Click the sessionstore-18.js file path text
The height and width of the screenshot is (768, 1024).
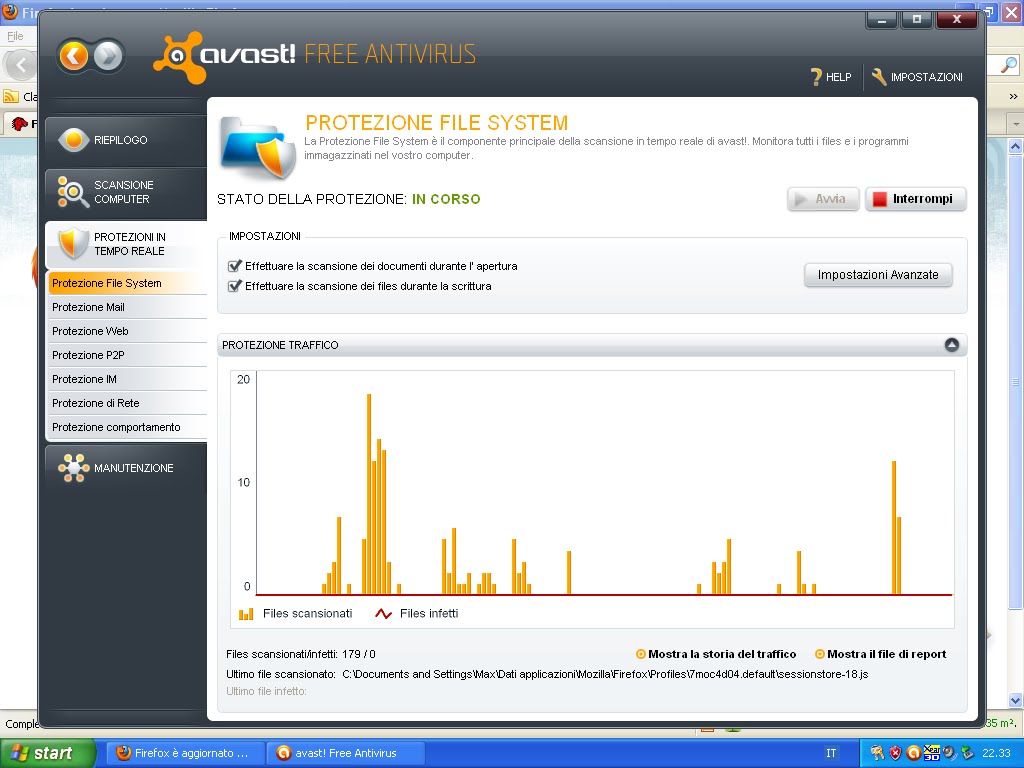[605, 674]
